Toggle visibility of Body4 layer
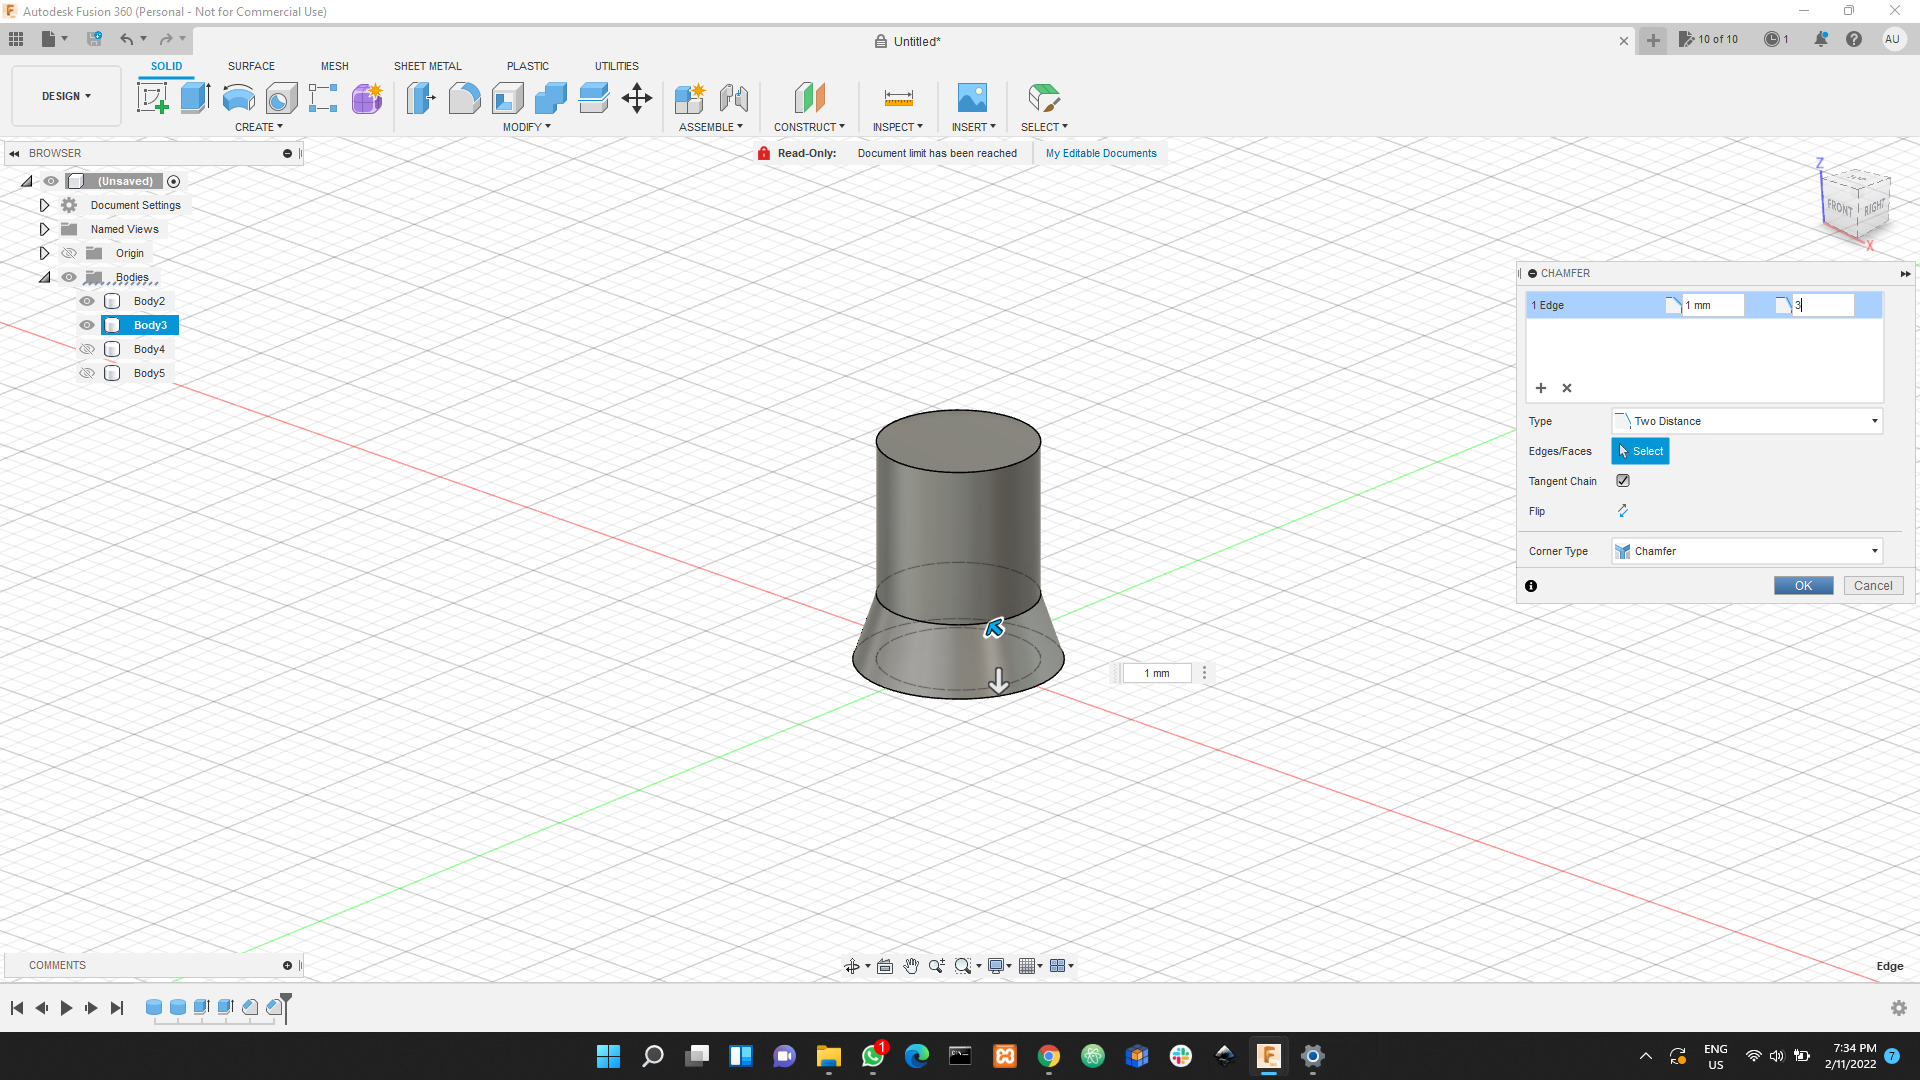 [x=87, y=349]
